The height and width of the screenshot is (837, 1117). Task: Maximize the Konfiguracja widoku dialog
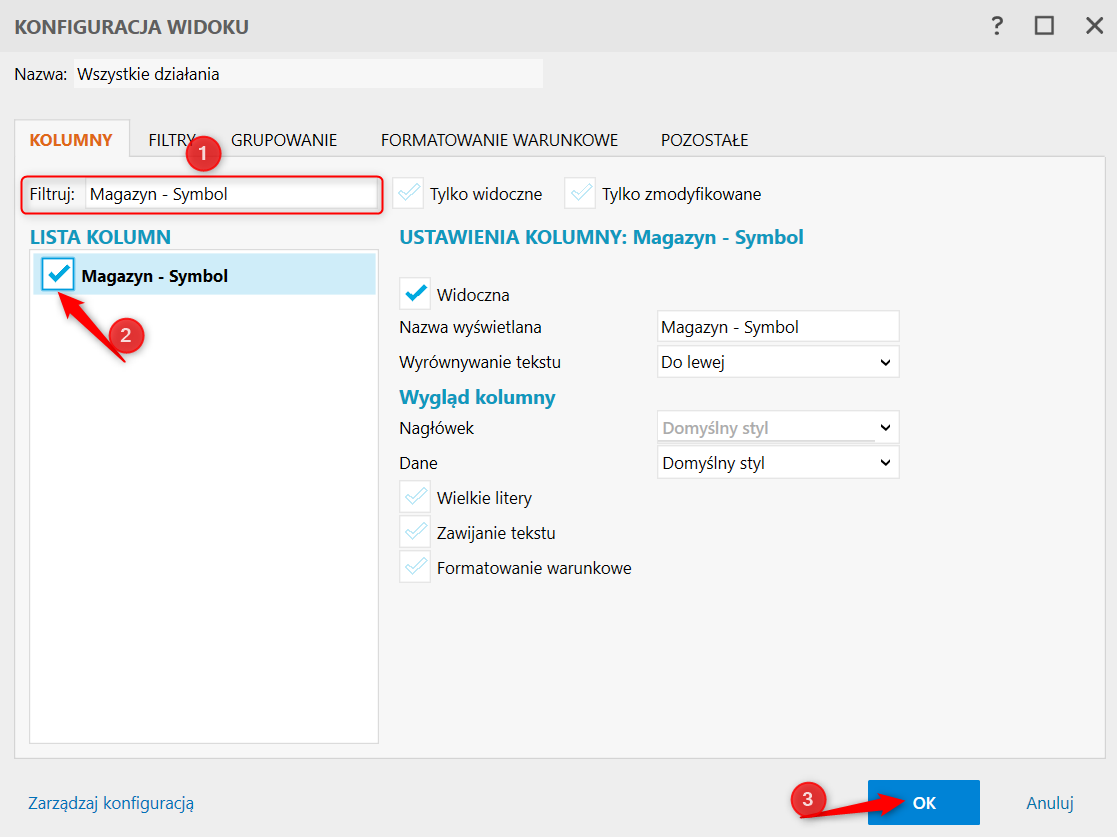pos(1044,26)
